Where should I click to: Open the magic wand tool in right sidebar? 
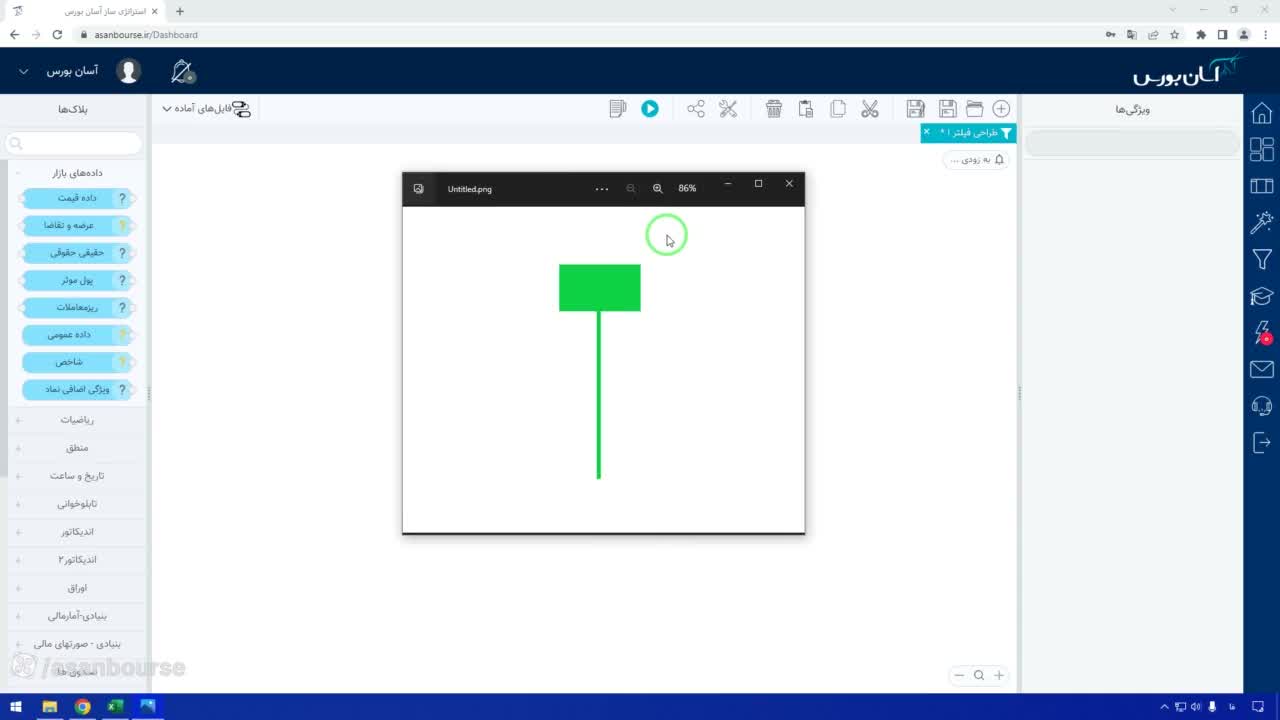pyautogui.click(x=1262, y=222)
